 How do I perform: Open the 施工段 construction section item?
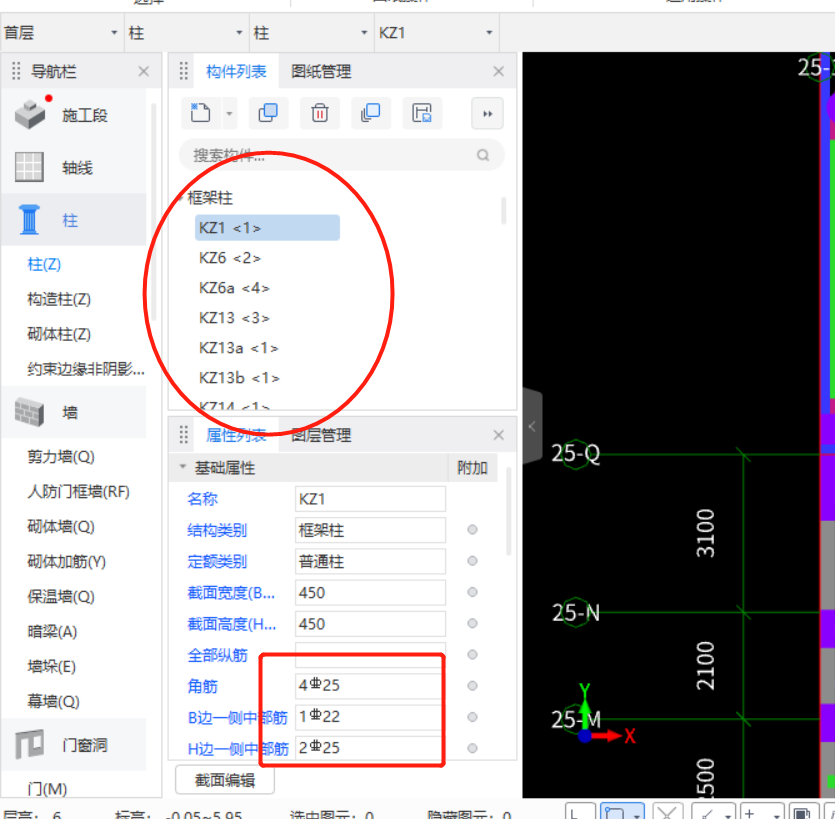pos(74,115)
